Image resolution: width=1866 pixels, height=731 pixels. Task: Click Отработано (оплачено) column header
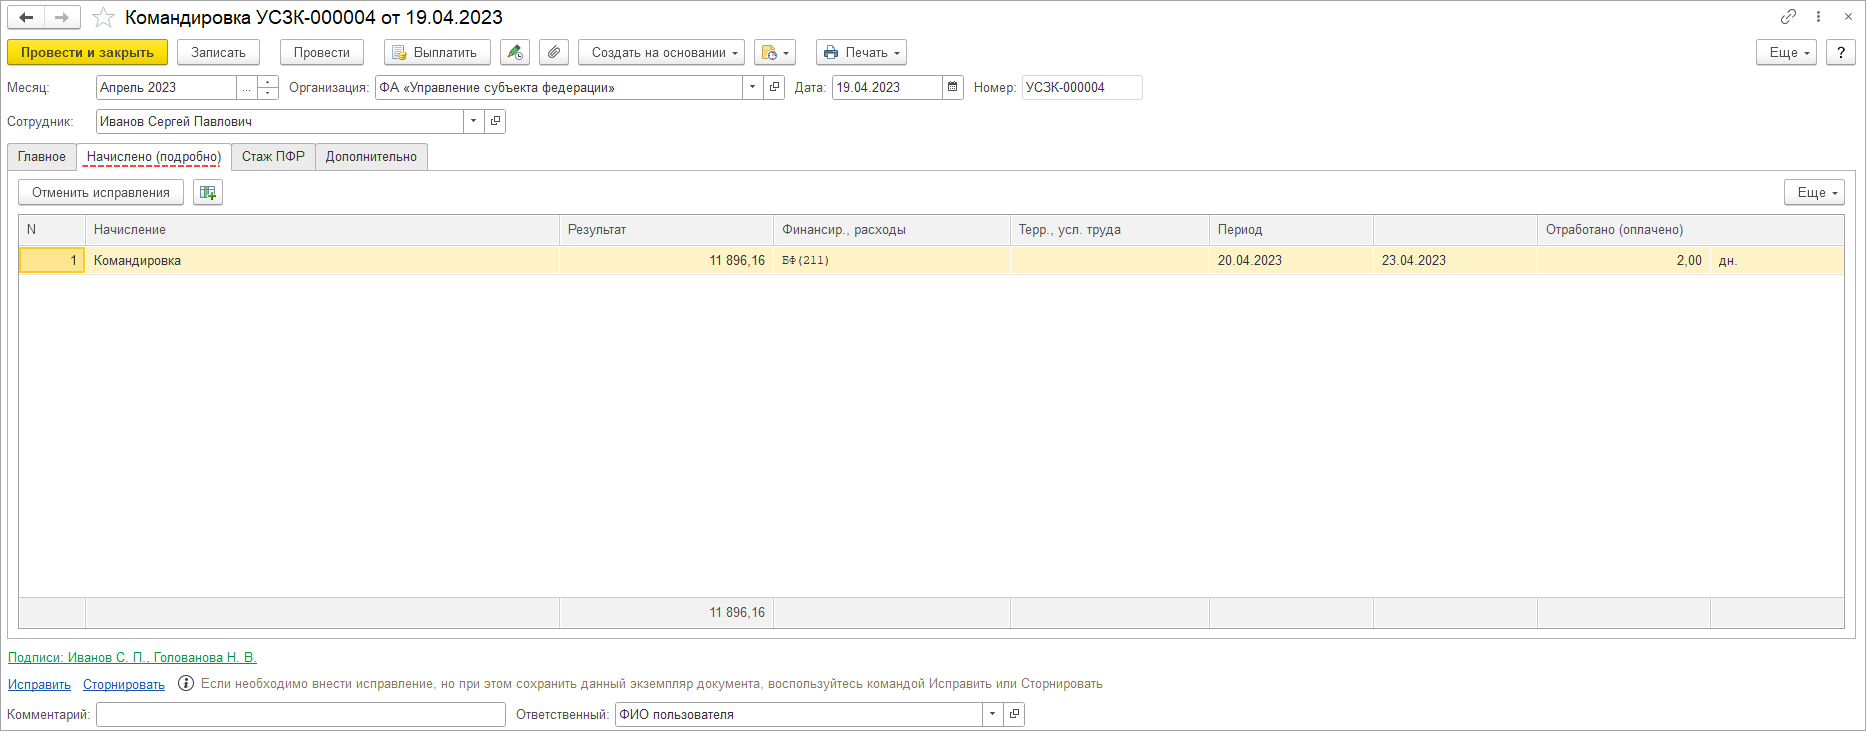1690,230
